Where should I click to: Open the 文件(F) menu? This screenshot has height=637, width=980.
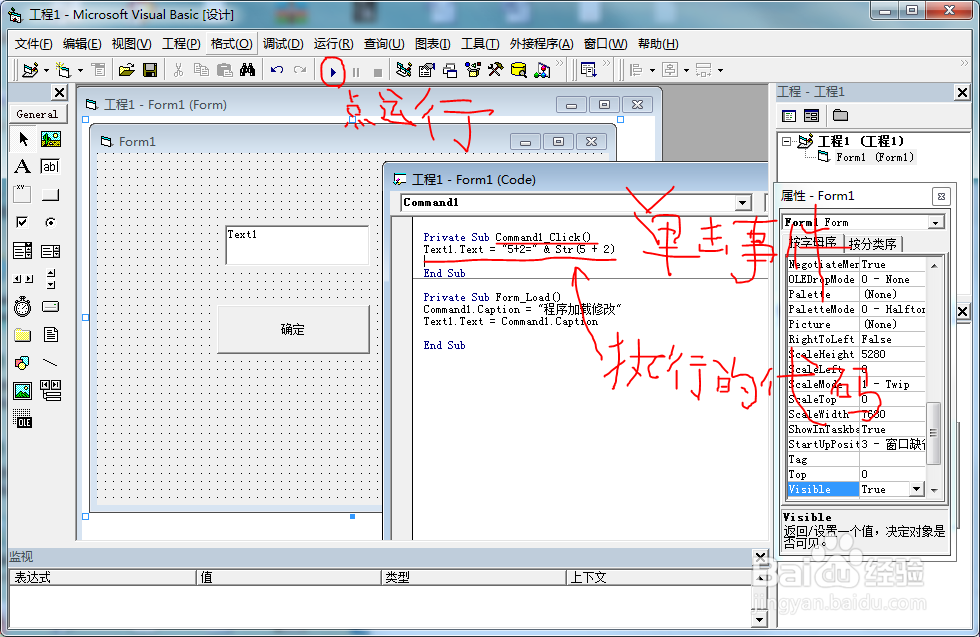[x=34, y=44]
